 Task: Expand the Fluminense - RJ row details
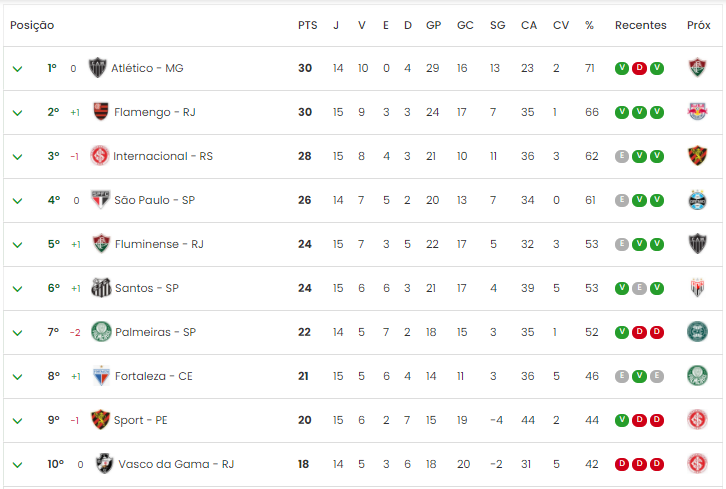pos(18,245)
